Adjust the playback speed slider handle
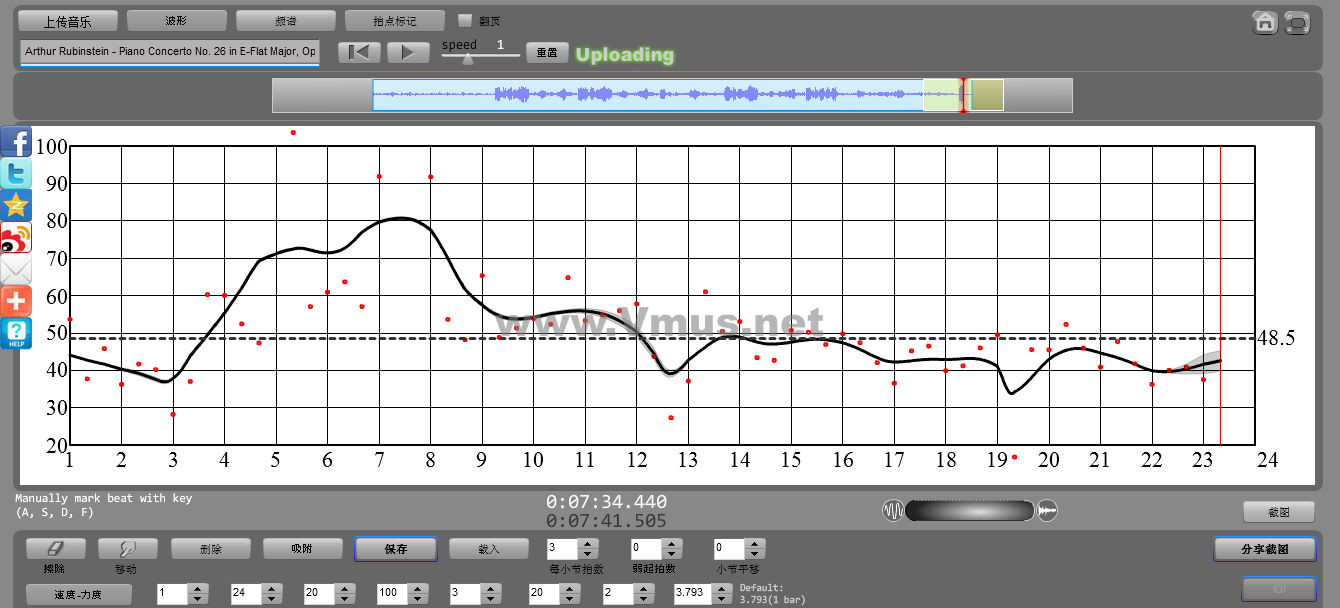This screenshot has width=1340, height=608. (x=467, y=59)
